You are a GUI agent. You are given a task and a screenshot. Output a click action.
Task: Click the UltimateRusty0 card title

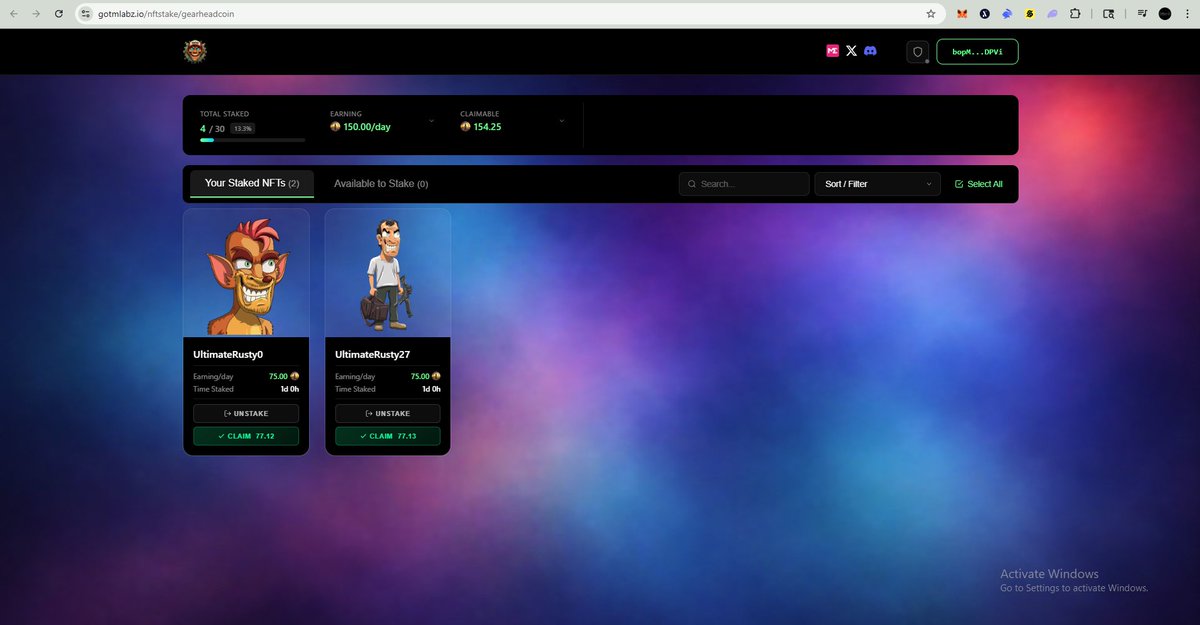point(228,354)
